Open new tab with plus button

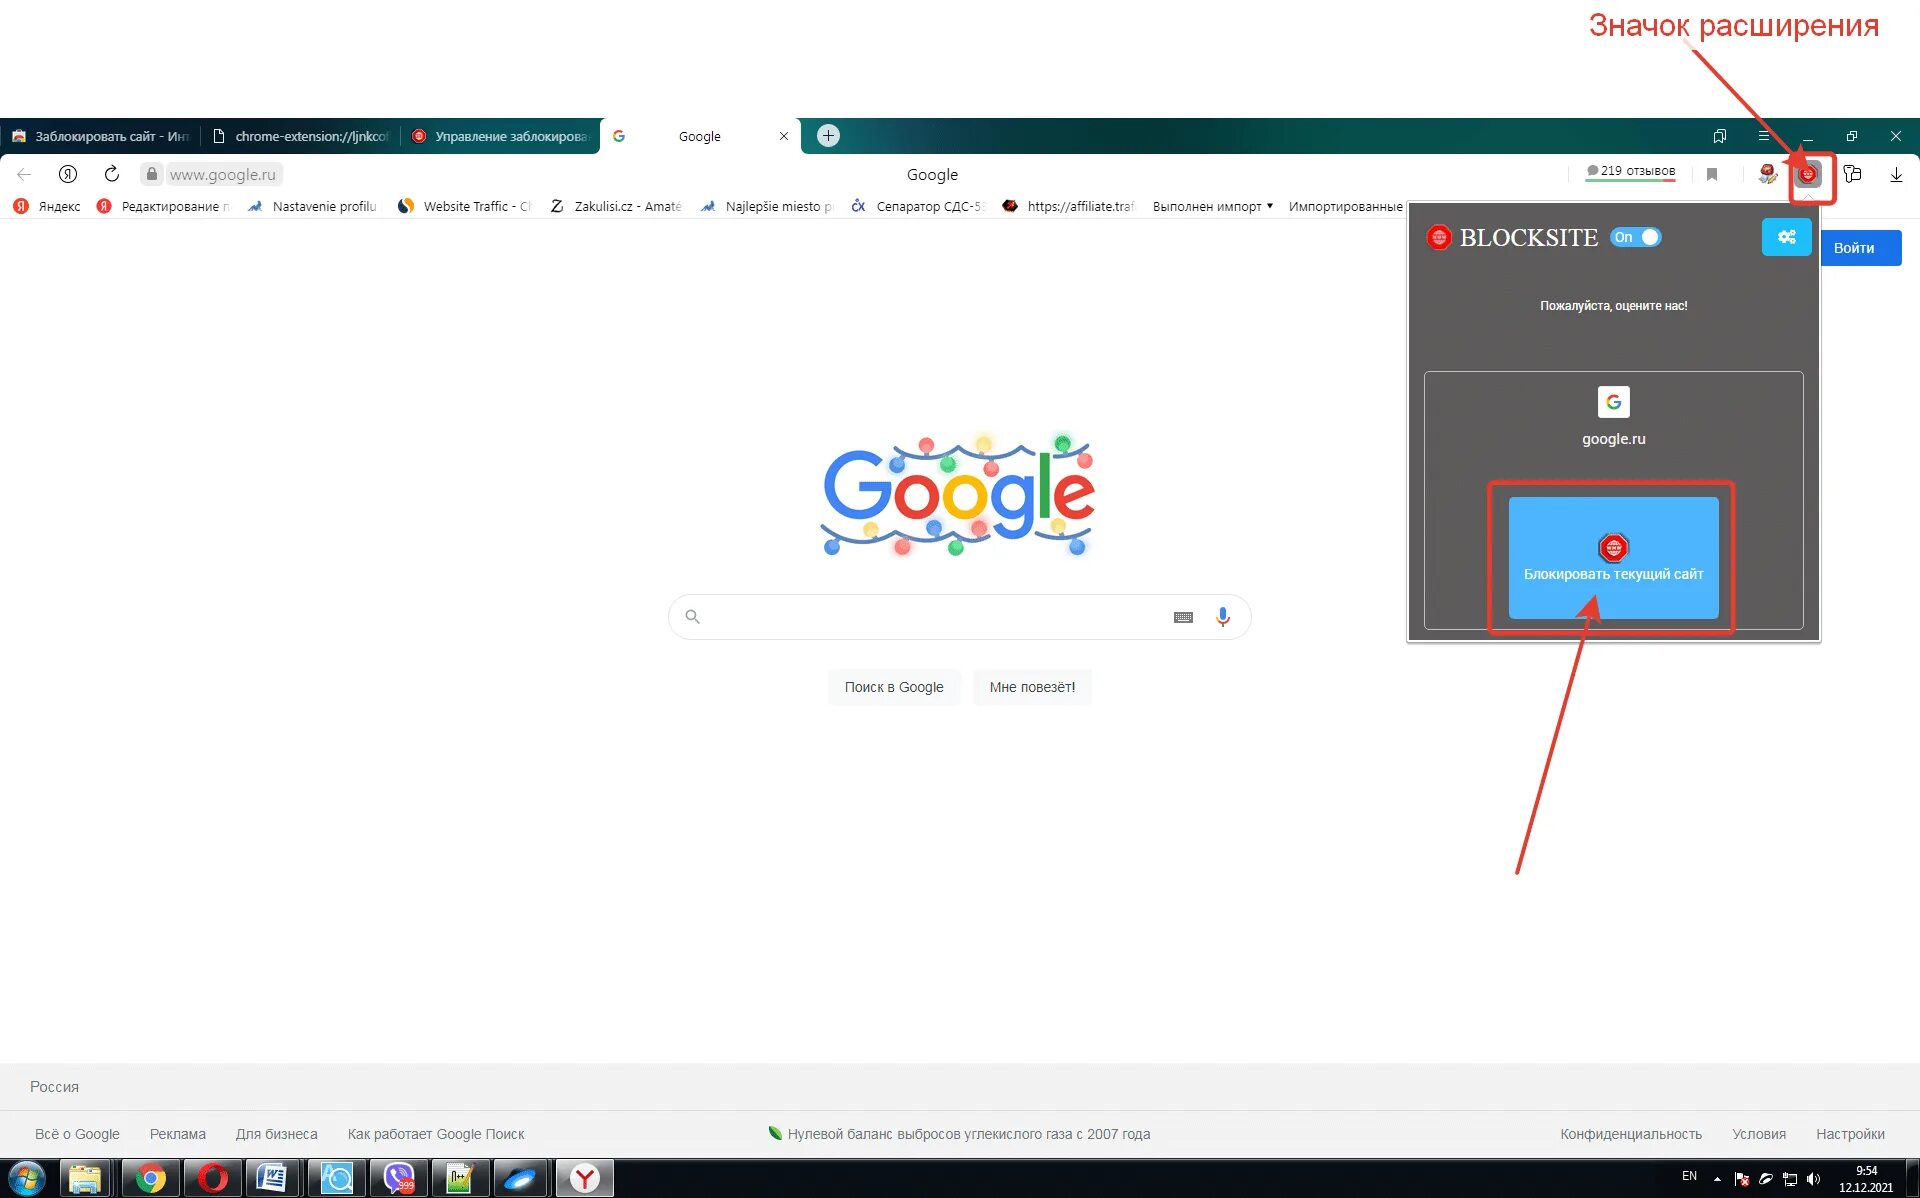pos(828,136)
